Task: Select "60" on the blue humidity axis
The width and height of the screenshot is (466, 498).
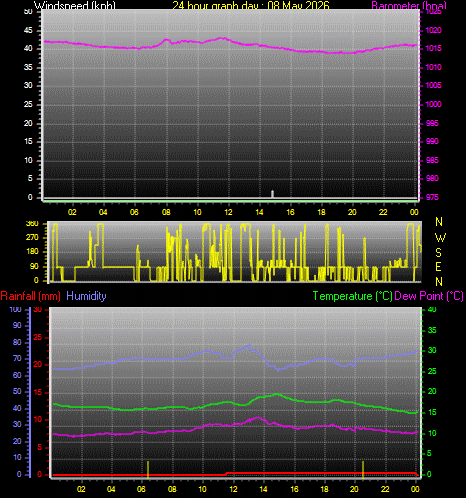Action: [17, 375]
